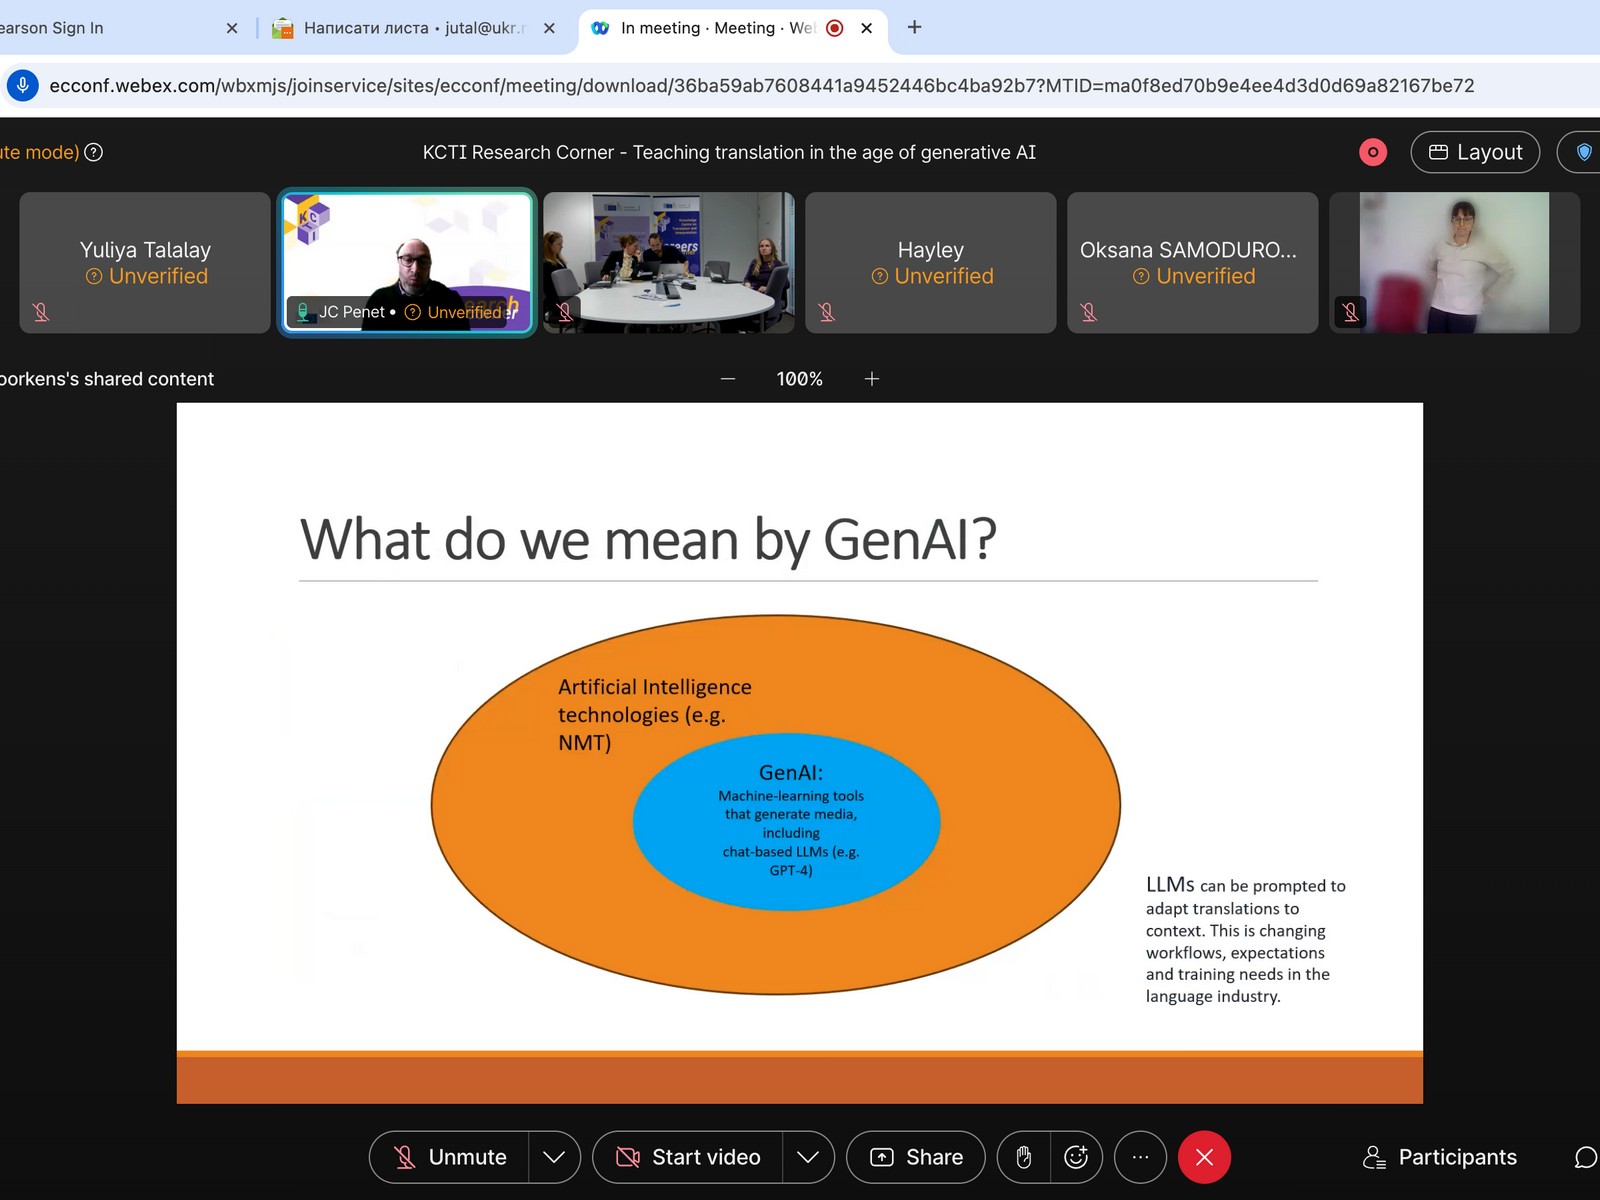Zoom in shared content with plus

click(x=872, y=379)
